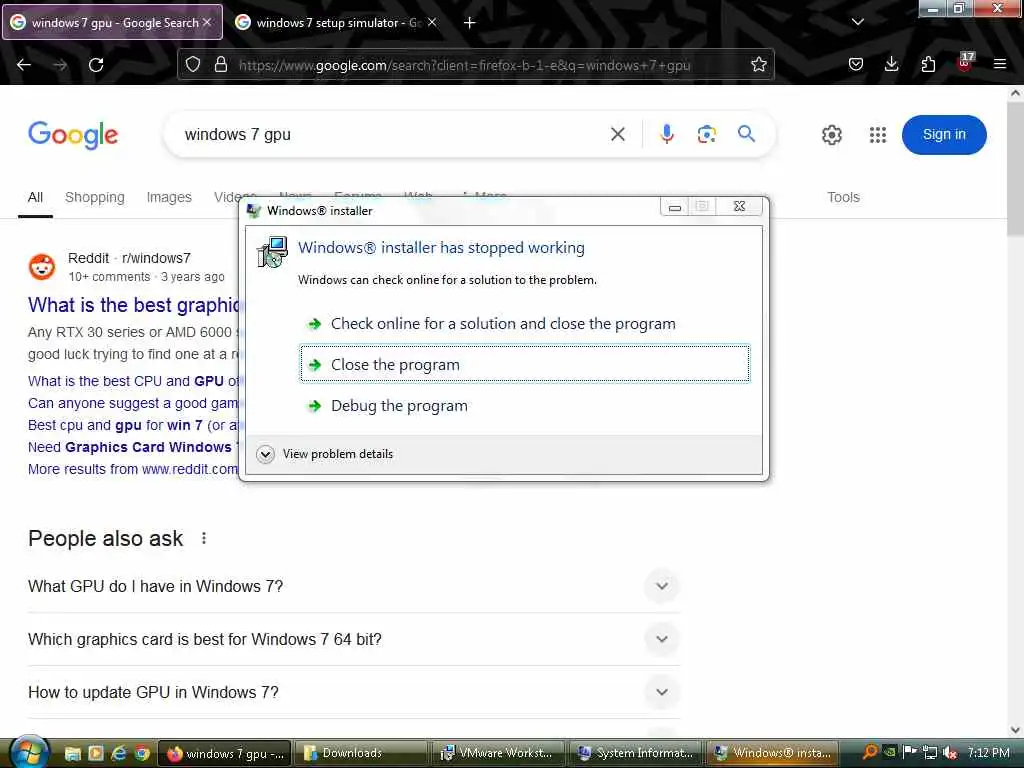The width and height of the screenshot is (1024, 768).
Task: Select the windows 7 gpu Google Search tab
Action: pyautogui.click(x=113, y=22)
